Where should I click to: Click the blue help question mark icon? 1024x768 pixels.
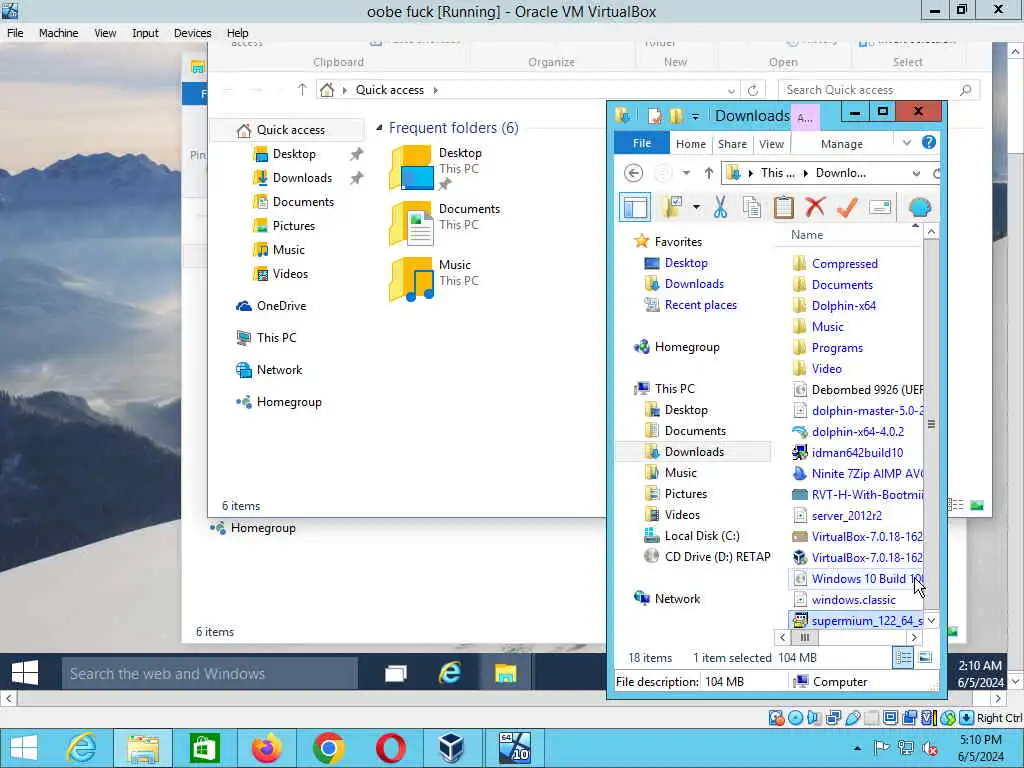pyautogui.click(x=929, y=142)
